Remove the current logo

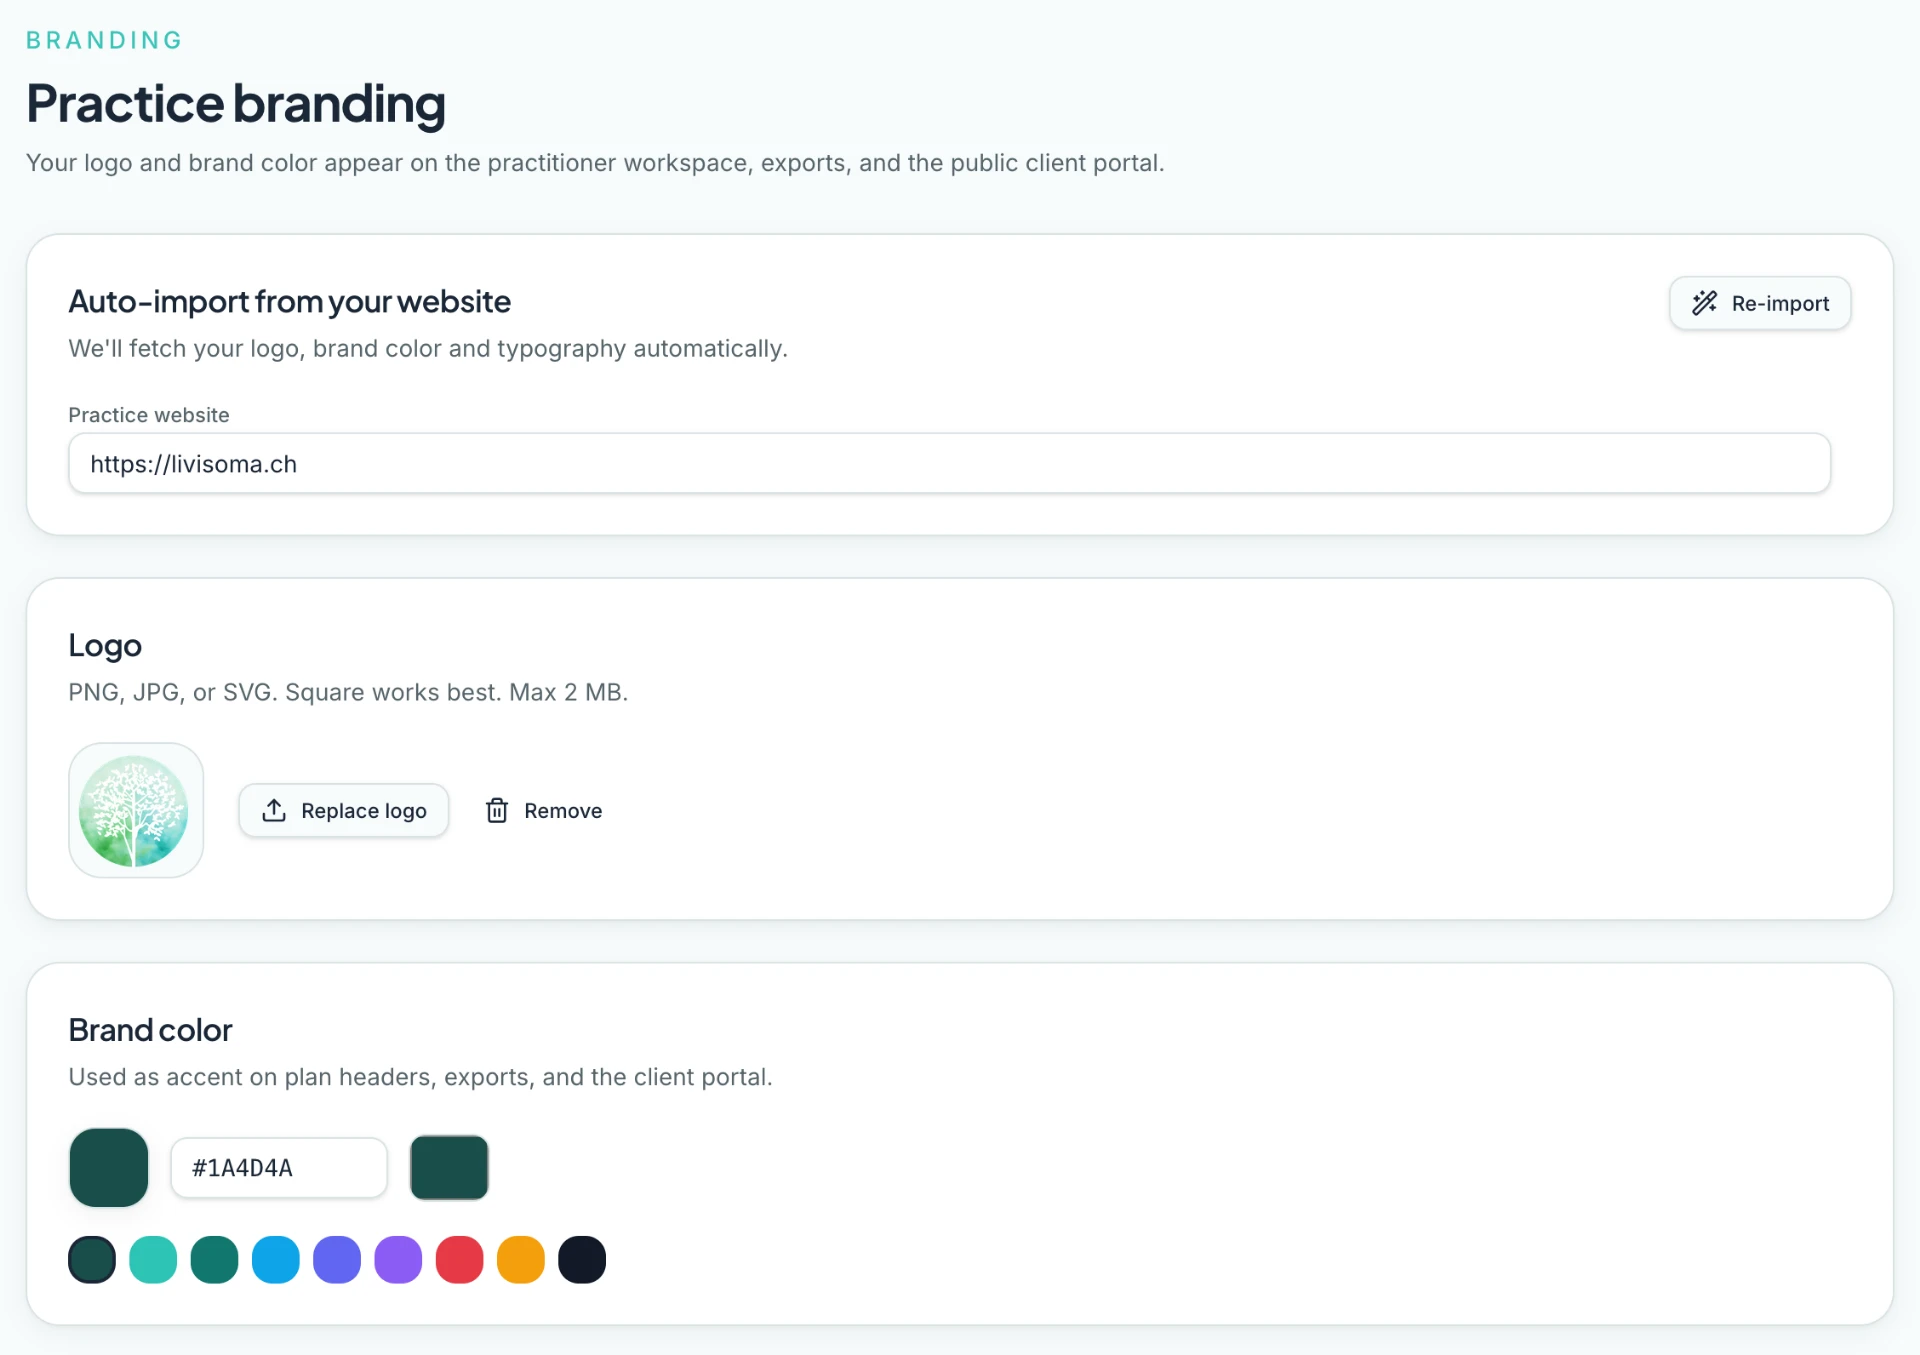[544, 810]
